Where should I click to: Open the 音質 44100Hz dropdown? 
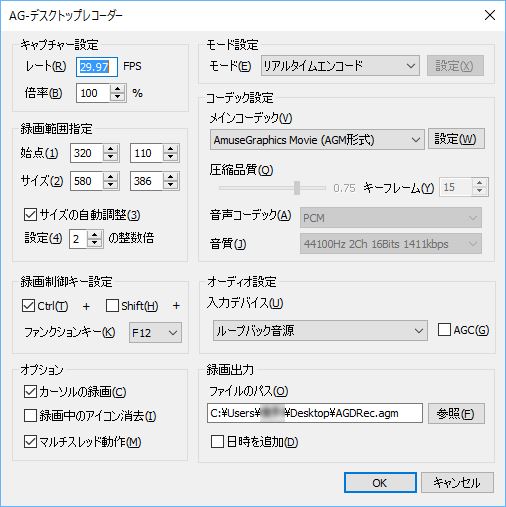click(x=391, y=244)
